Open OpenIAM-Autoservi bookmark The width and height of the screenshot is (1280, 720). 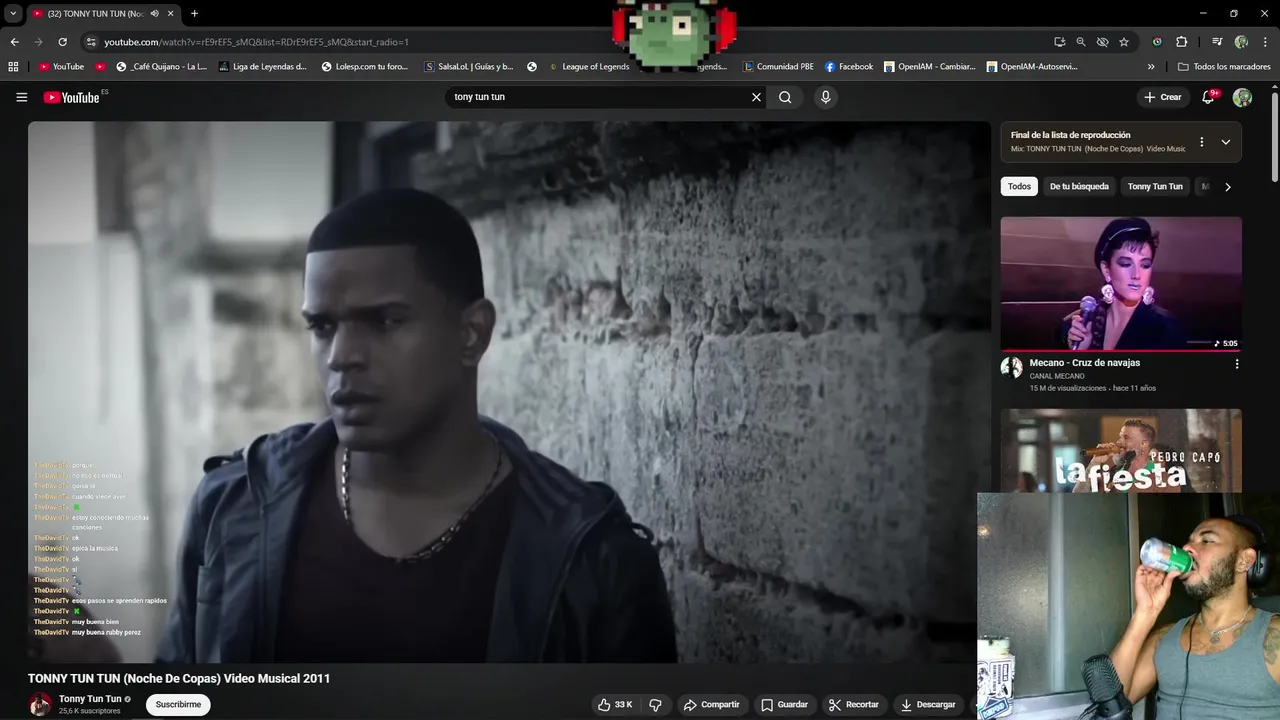(1032, 67)
